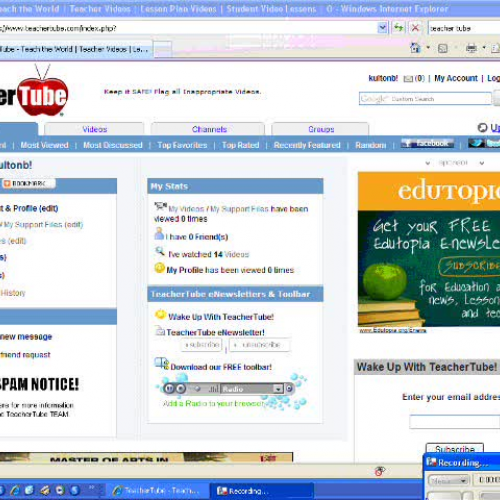Click the printer icon in toolbar
The image size is (500, 500).
[x=471, y=48]
